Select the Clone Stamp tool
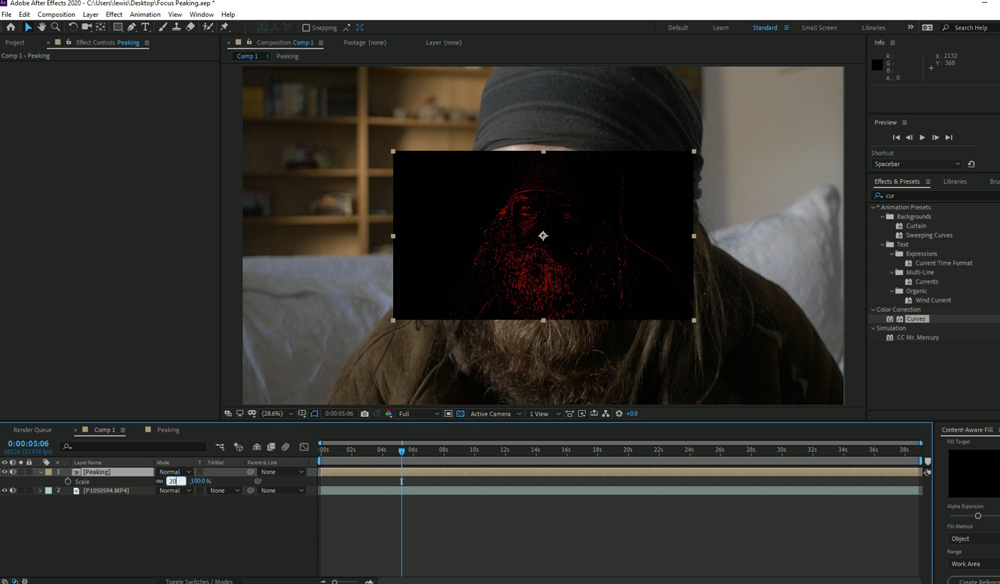 (177, 27)
